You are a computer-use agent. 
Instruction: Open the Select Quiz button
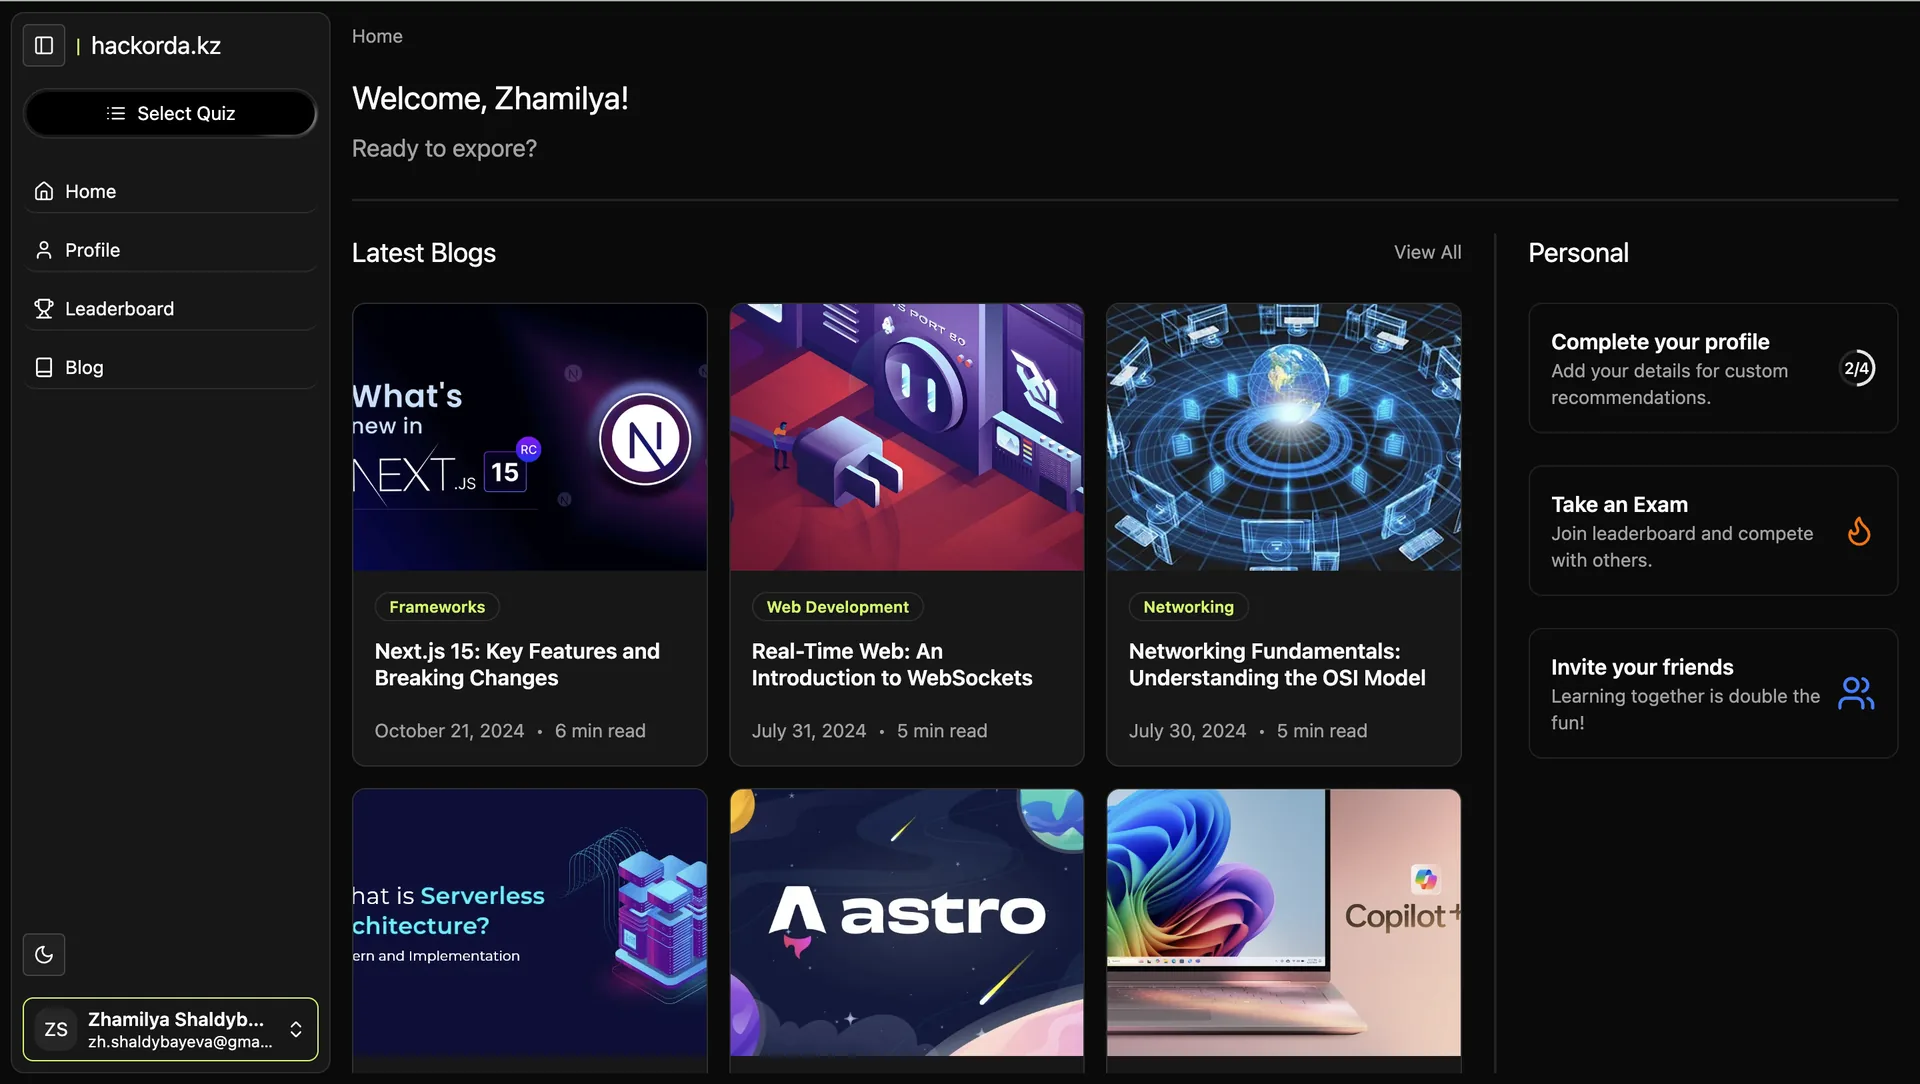click(x=170, y=114)
